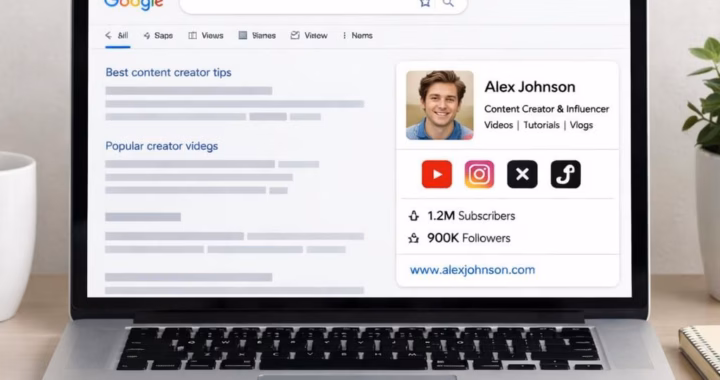Click Alex Johnson's profile photo
The image size is (720, 380).
pyautogui.click(x=440, y=105)
